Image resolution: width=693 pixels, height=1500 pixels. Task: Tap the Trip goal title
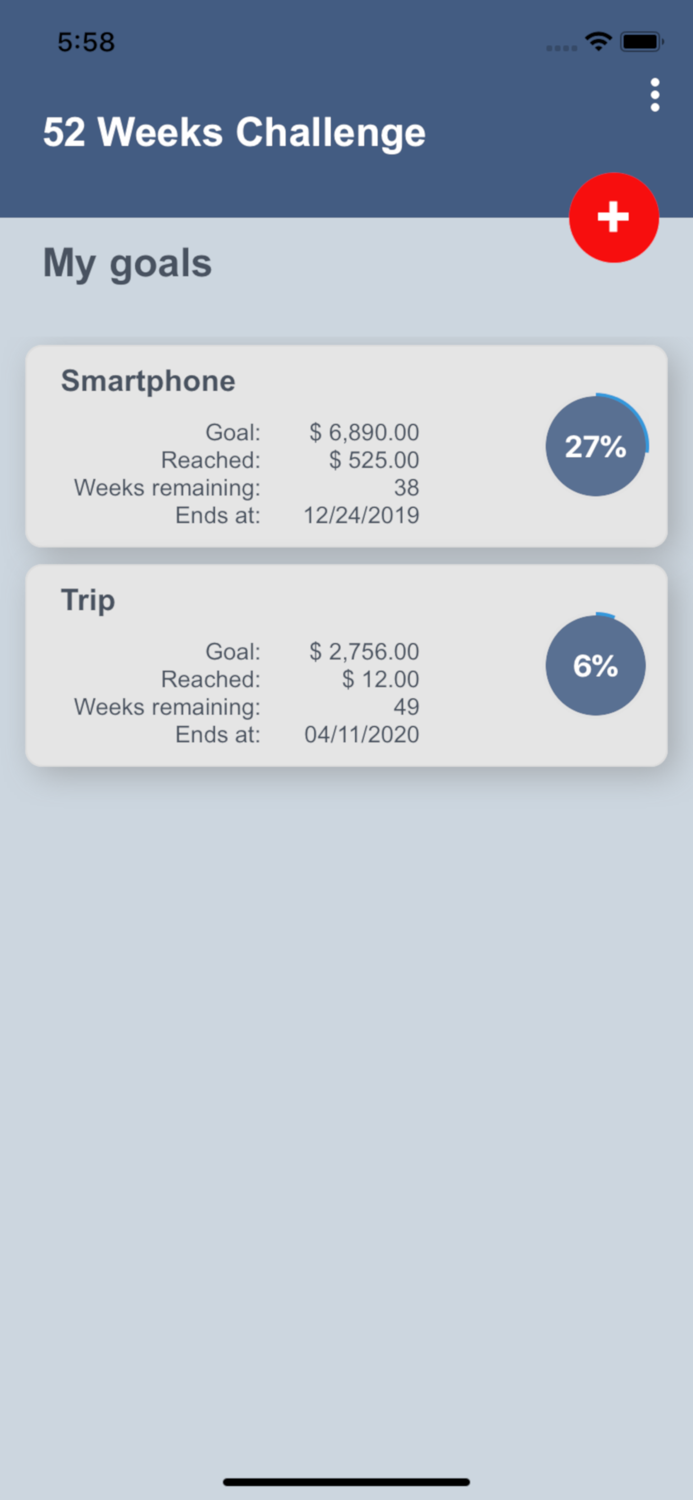[87, 601]
